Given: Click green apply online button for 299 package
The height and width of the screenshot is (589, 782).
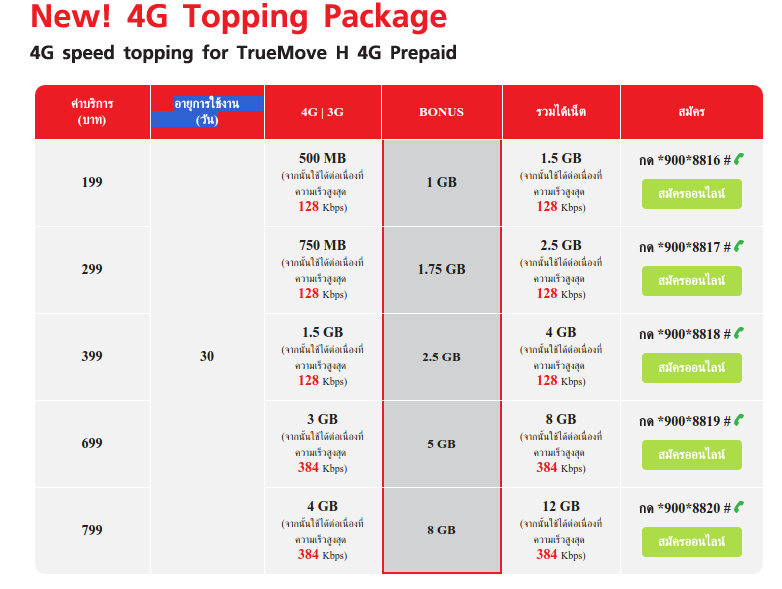Looking at the screenshot, I should (692, 281).
